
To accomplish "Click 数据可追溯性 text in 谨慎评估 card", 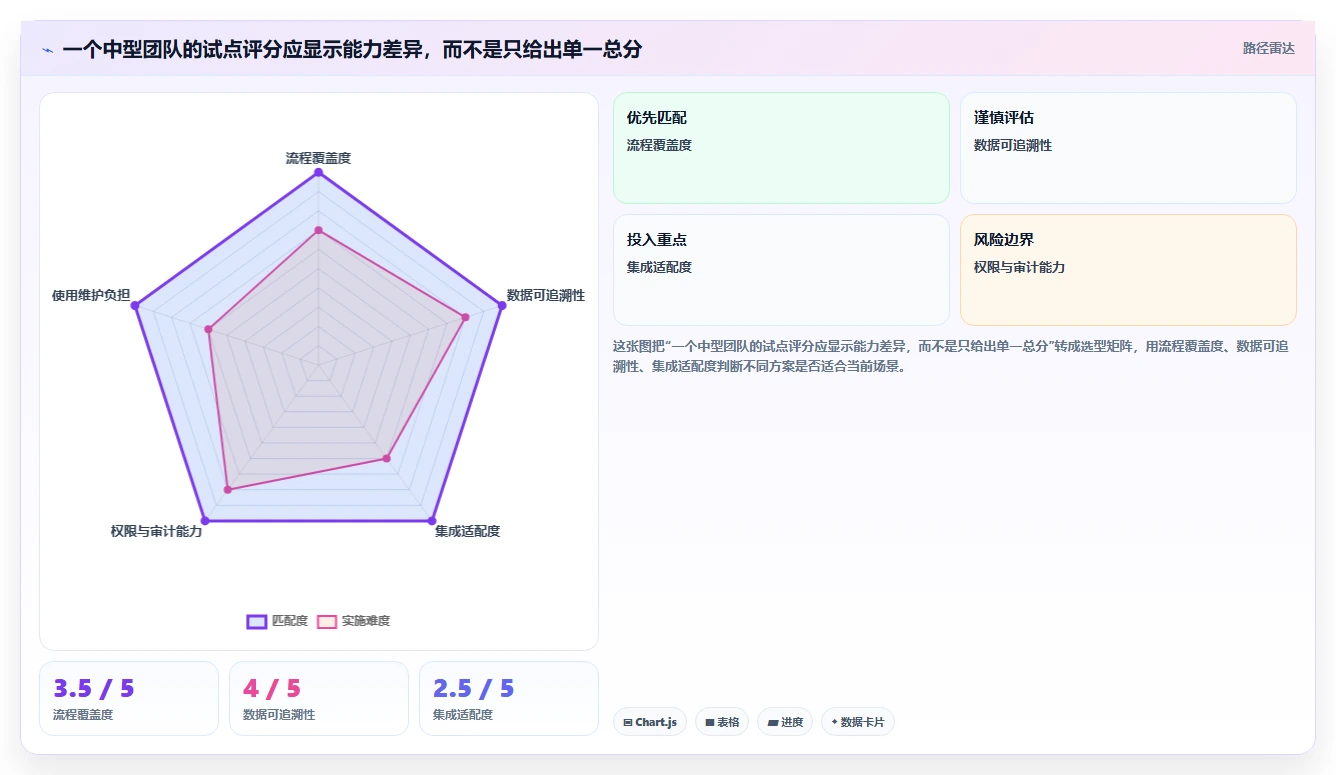I will 1013,145.
